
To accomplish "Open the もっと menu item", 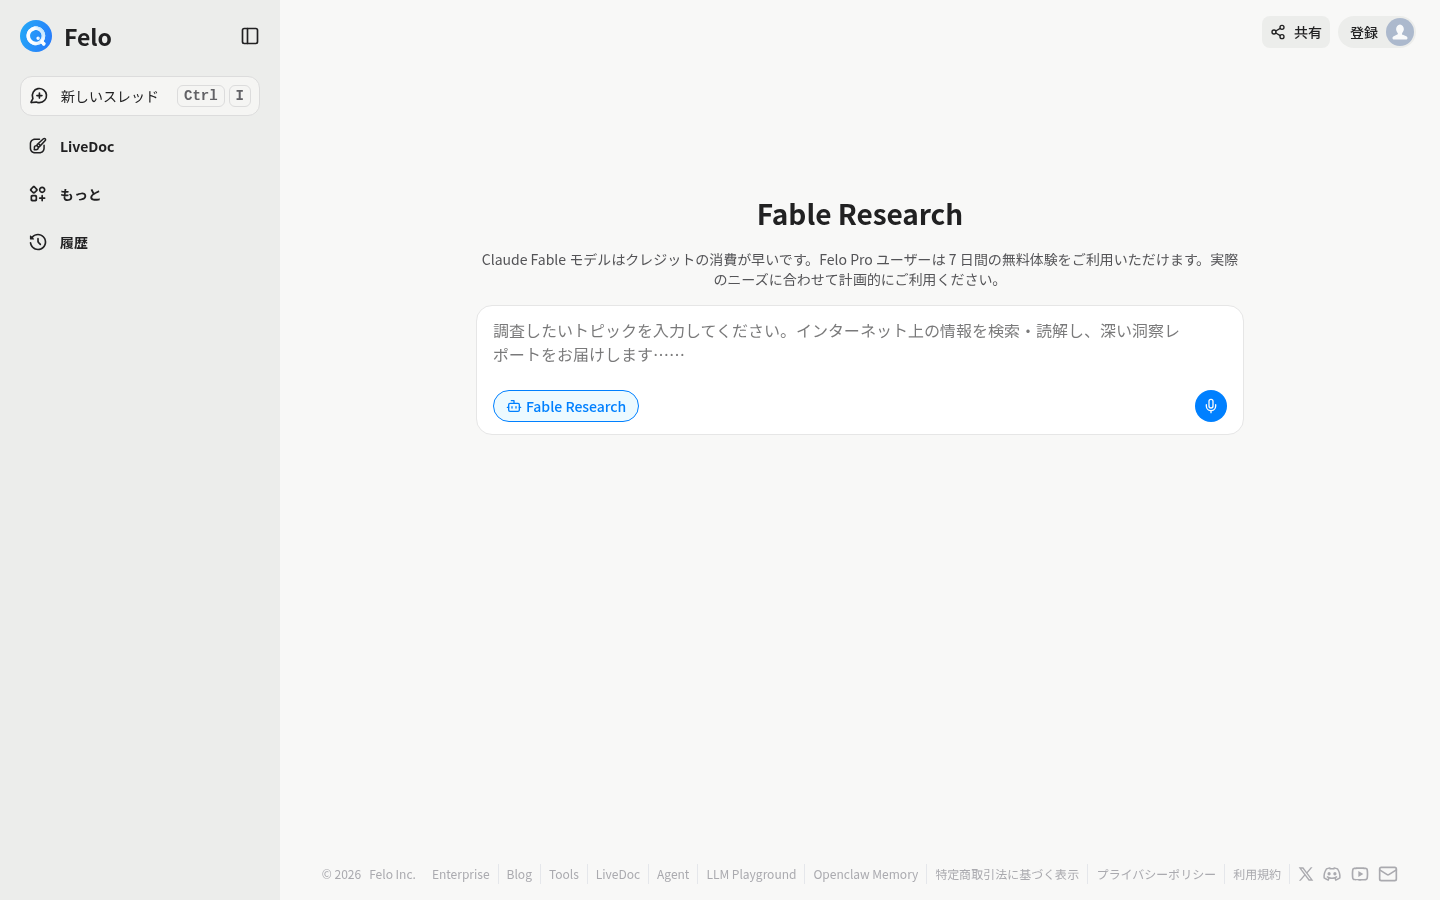I will click(140, 194).
